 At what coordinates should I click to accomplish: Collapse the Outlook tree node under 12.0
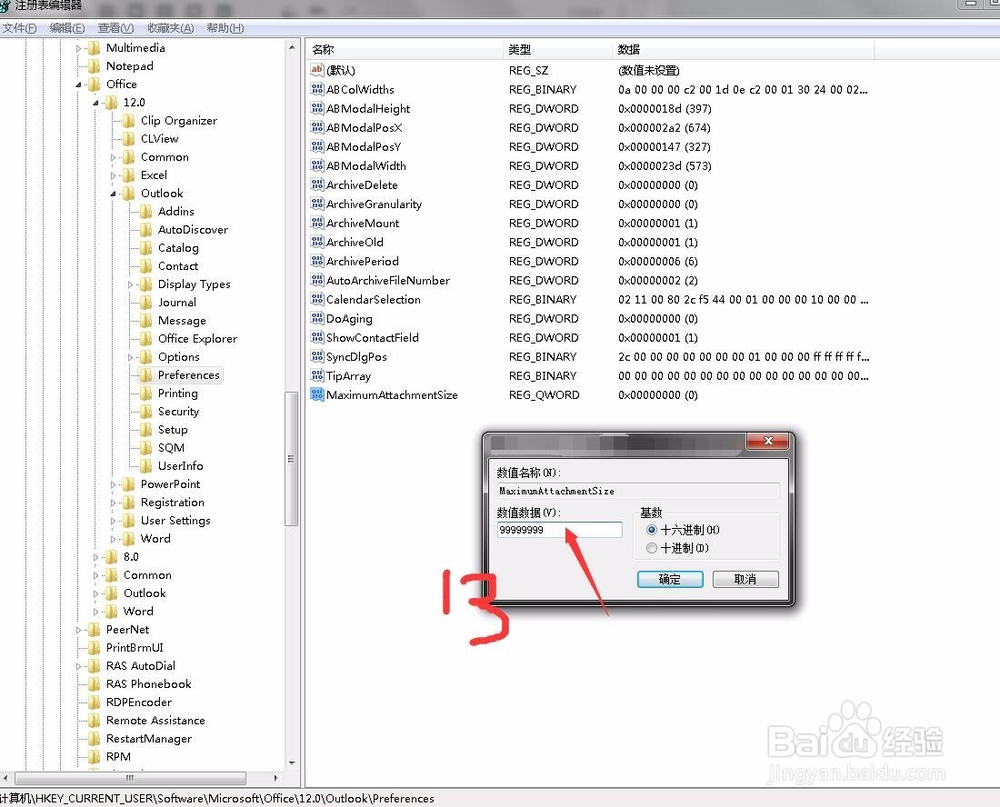click(114, 194)
